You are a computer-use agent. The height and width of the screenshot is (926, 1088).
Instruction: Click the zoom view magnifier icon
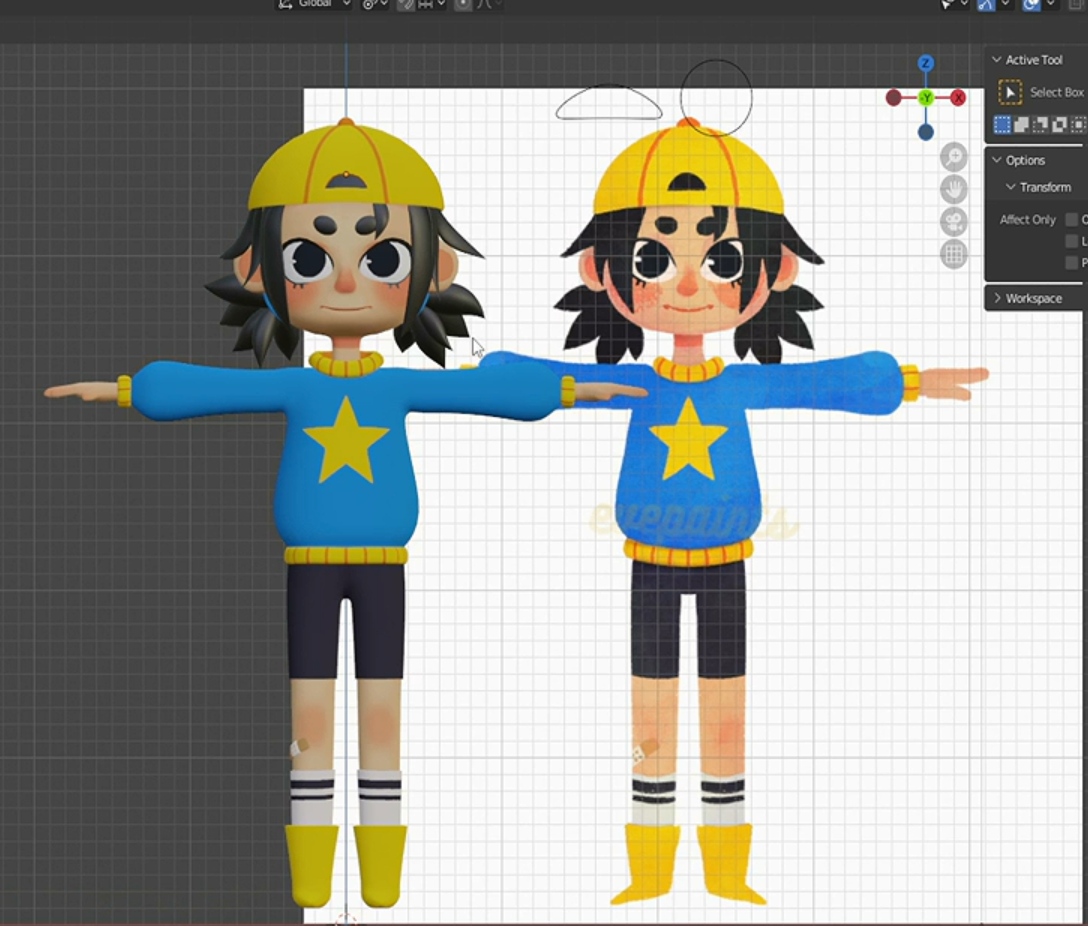click(954, 156)
